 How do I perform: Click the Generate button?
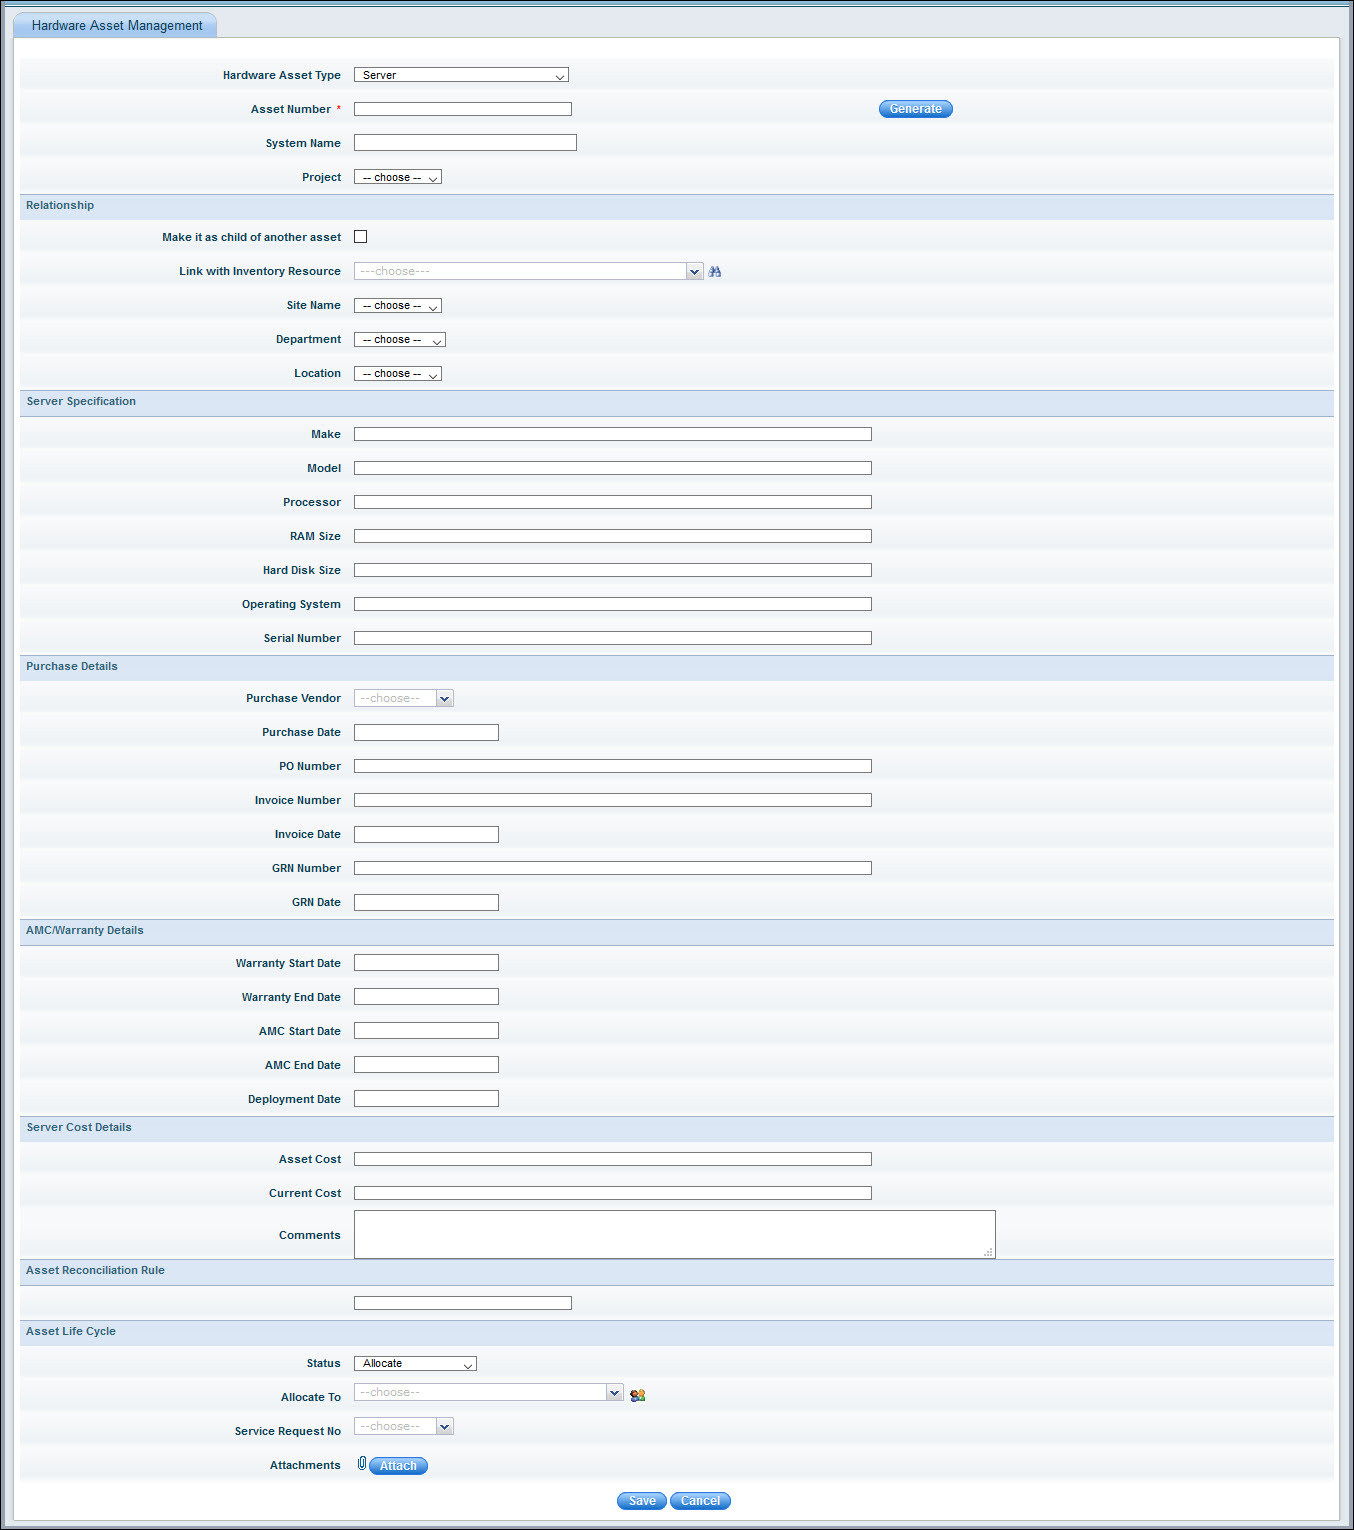click(915, 109)
